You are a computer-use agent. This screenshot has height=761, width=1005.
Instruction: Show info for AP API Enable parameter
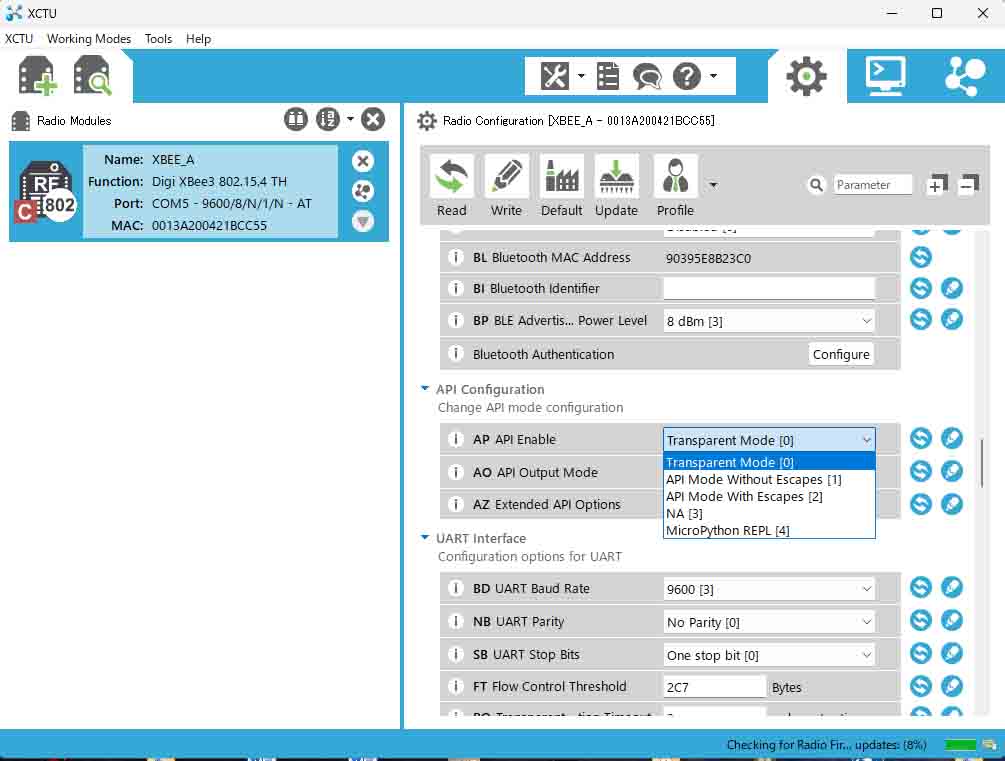(x=456, y=439)
